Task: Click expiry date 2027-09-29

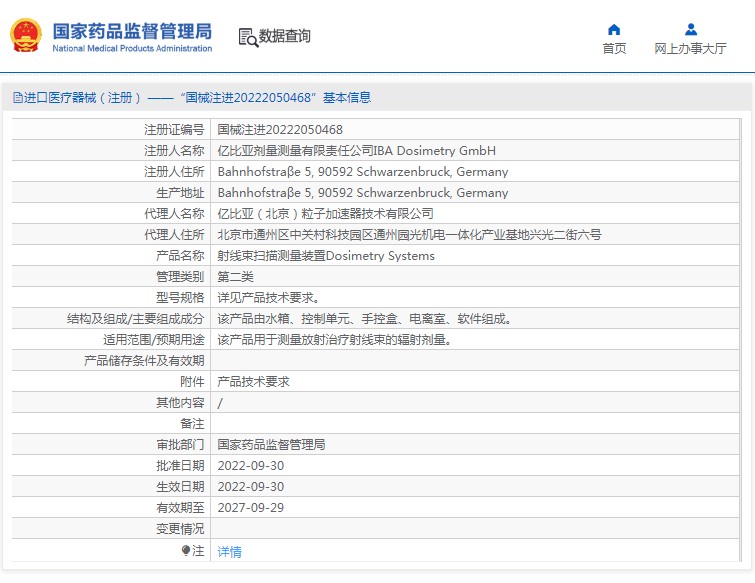Action: [251, 507]
